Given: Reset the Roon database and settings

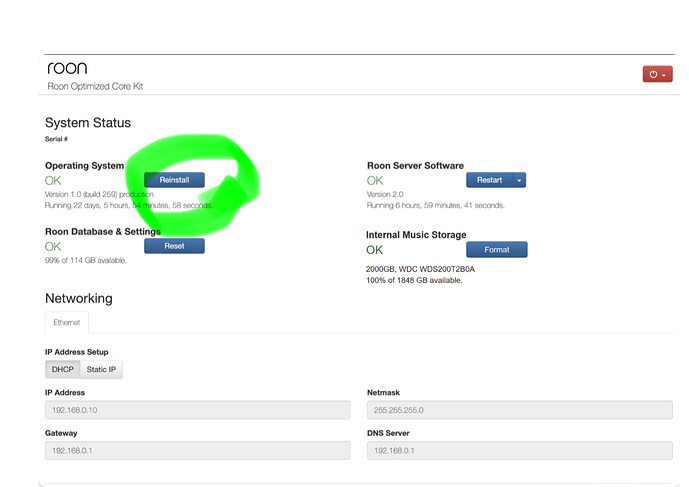Looking at the screenshot, I should point(174,246).
